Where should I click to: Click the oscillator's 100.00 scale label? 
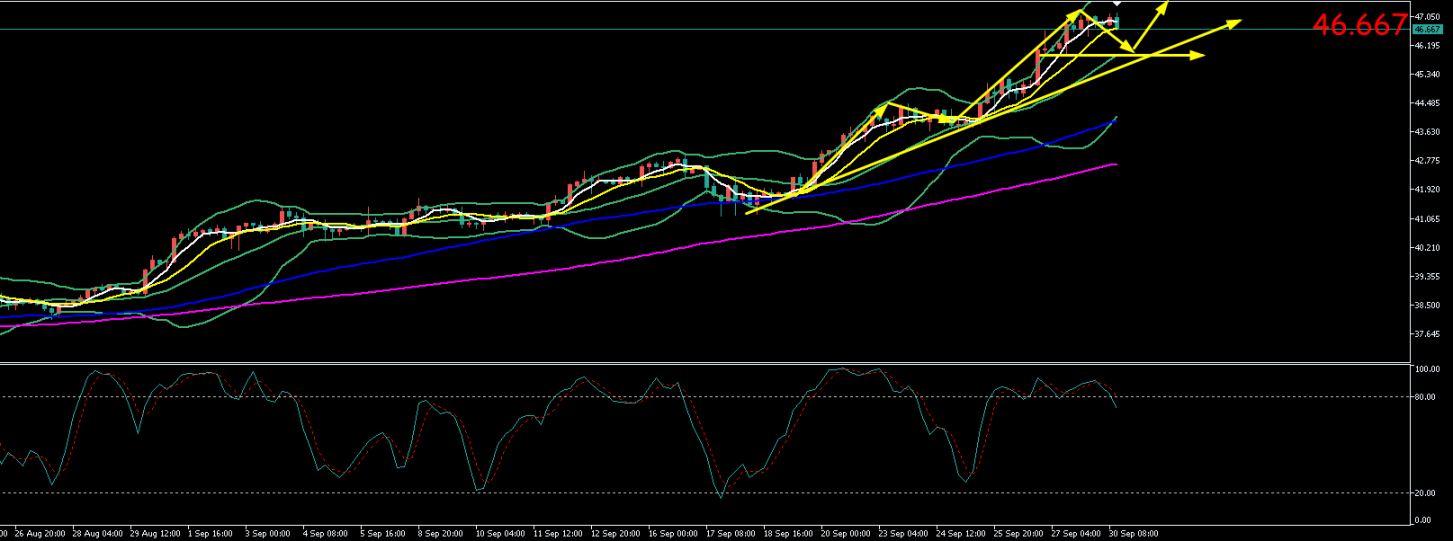tap(1427, 369)
